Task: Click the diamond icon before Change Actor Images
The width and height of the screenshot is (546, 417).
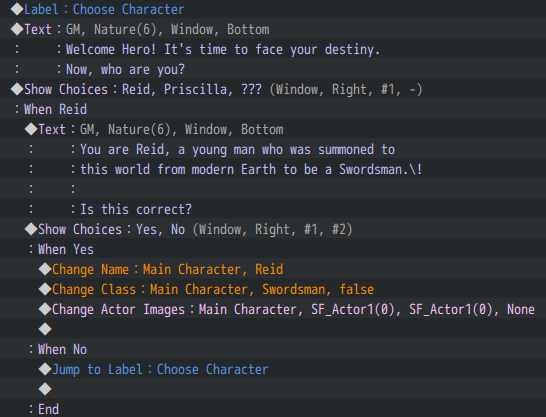Action: (x=45, y=309)
